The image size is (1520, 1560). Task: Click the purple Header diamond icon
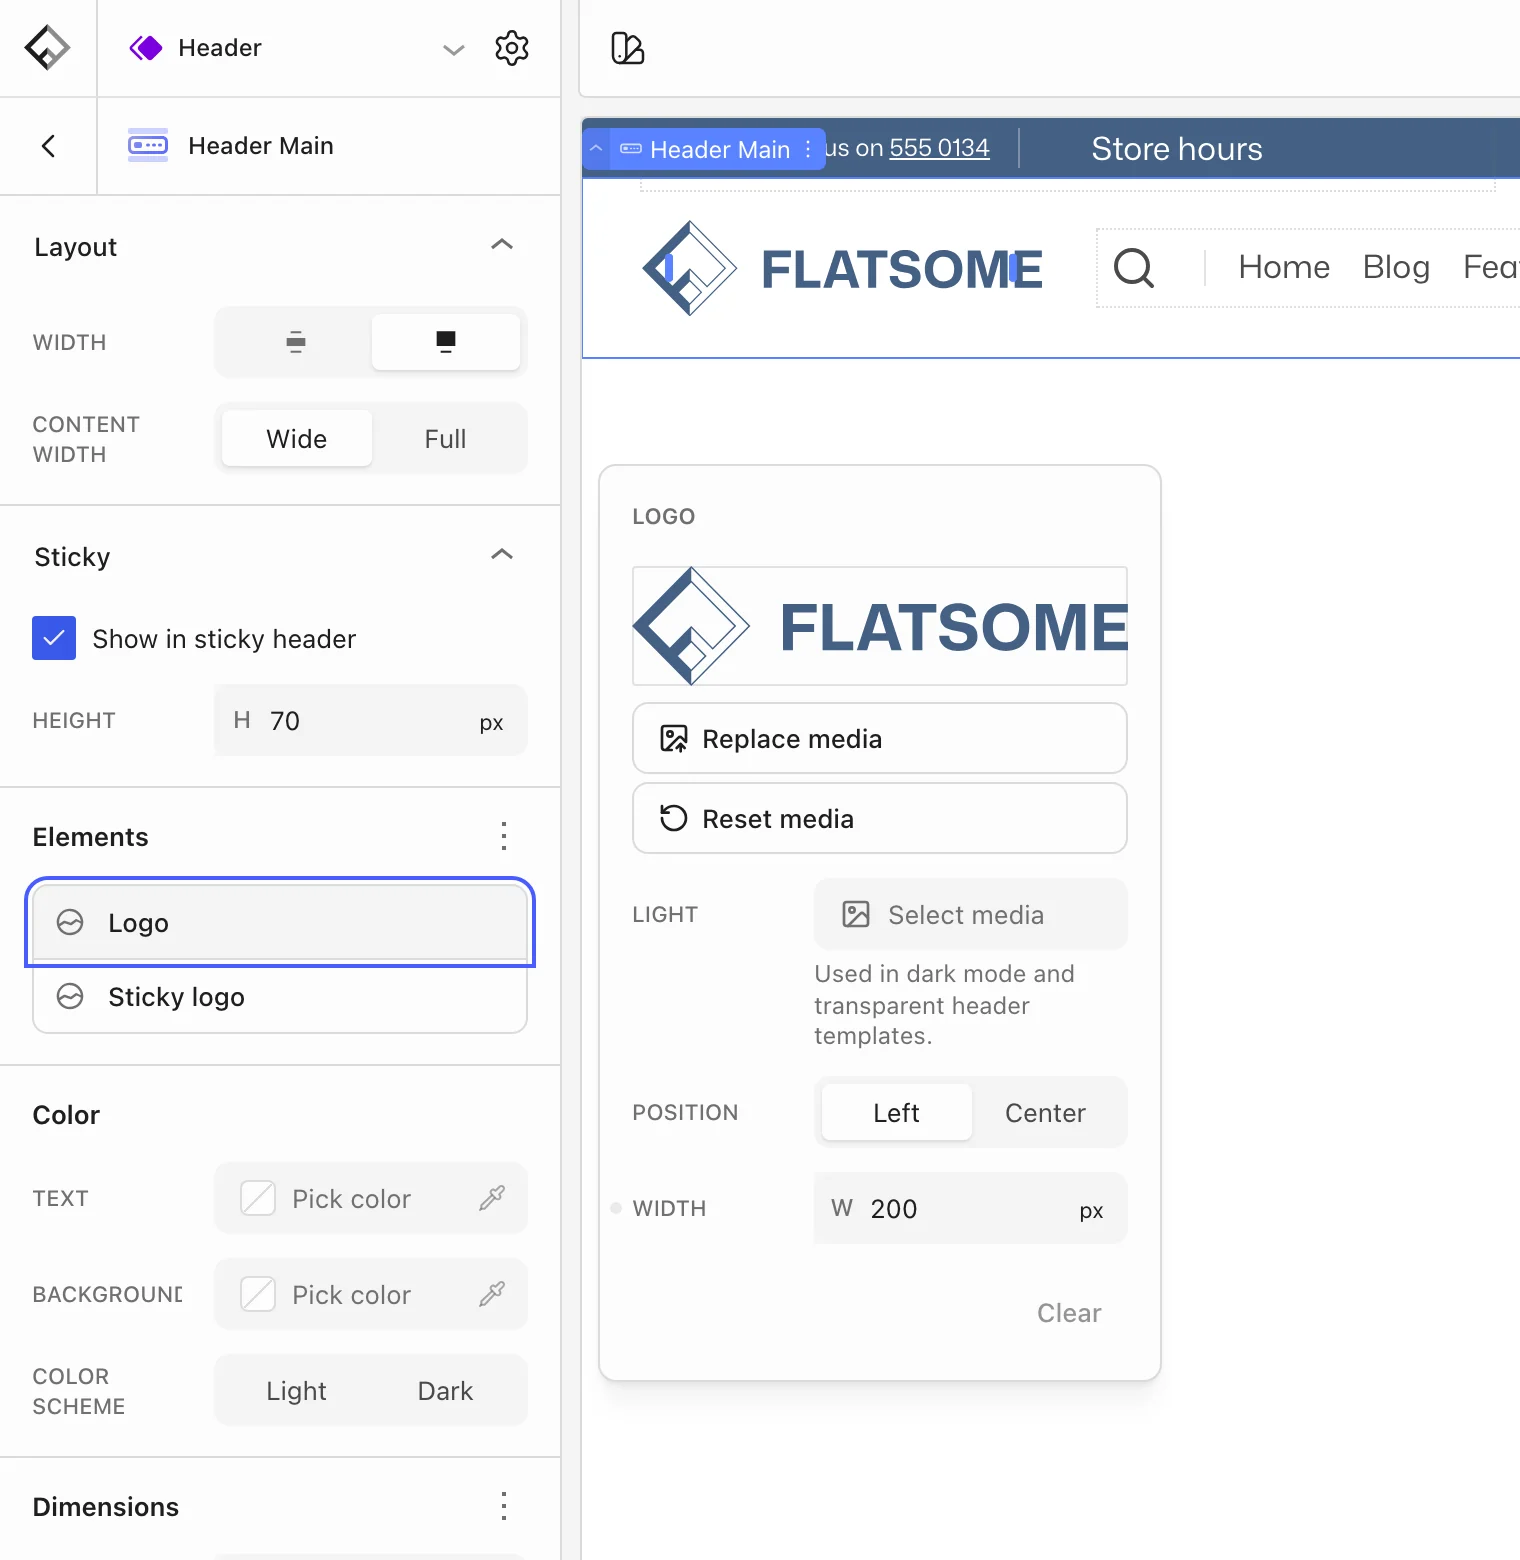146,48
